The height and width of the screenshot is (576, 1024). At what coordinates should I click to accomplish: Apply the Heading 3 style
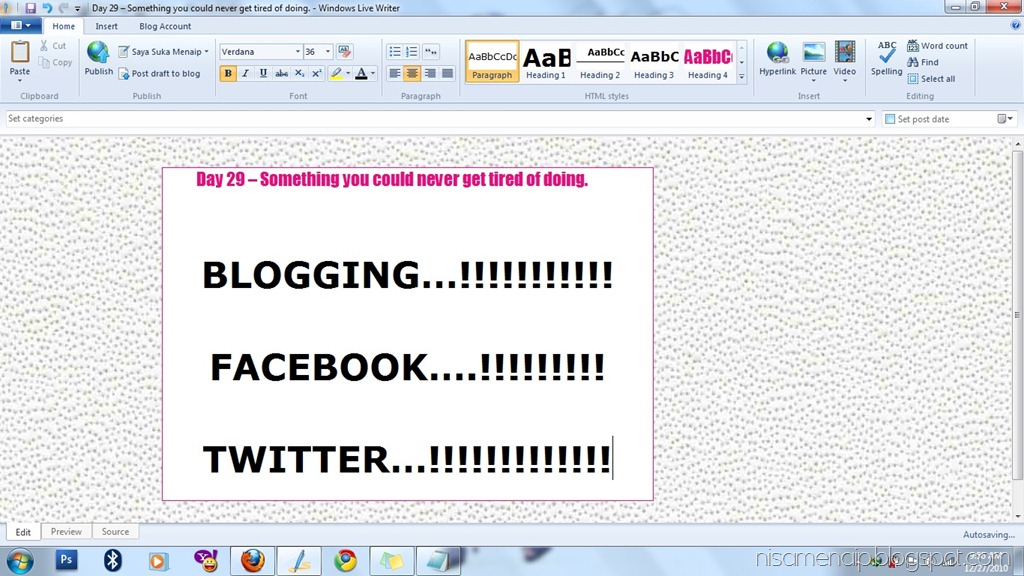[654, 61]
